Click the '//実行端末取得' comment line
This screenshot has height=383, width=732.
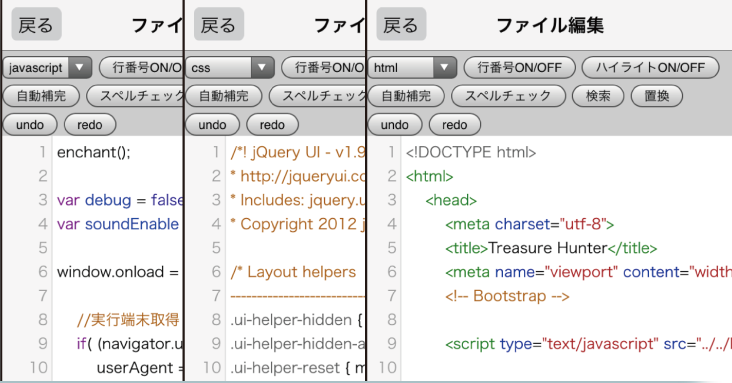(128, 320)
